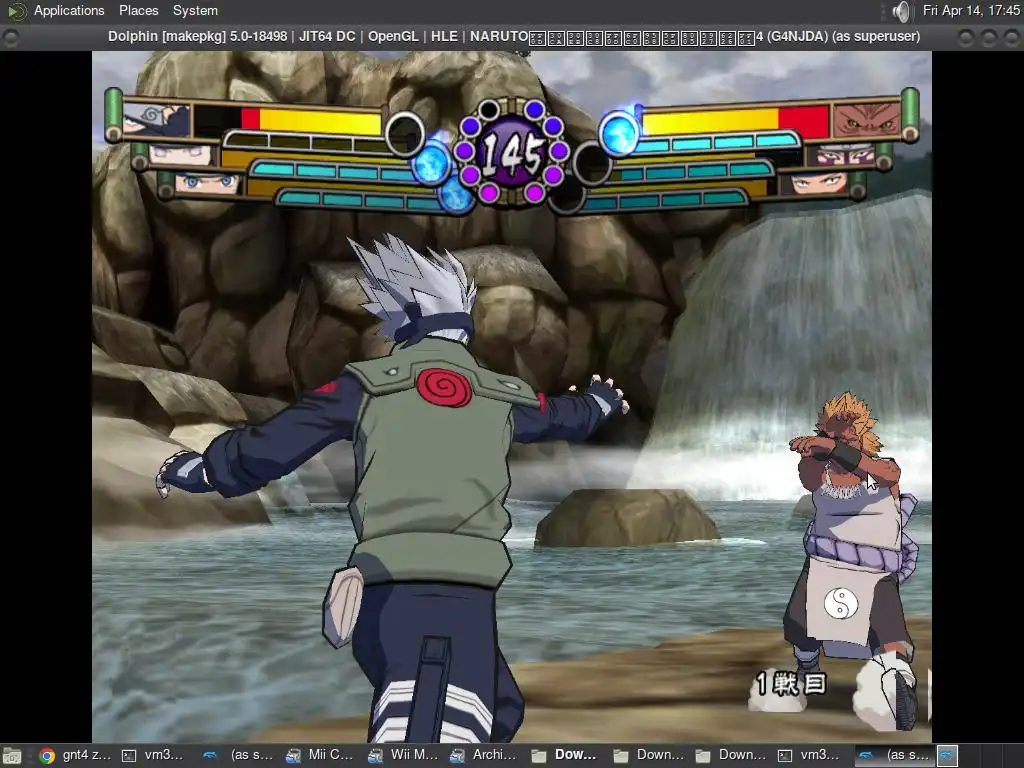Click the Dolphin window title text
This screenshot has width=1024, height=768.
514,37
